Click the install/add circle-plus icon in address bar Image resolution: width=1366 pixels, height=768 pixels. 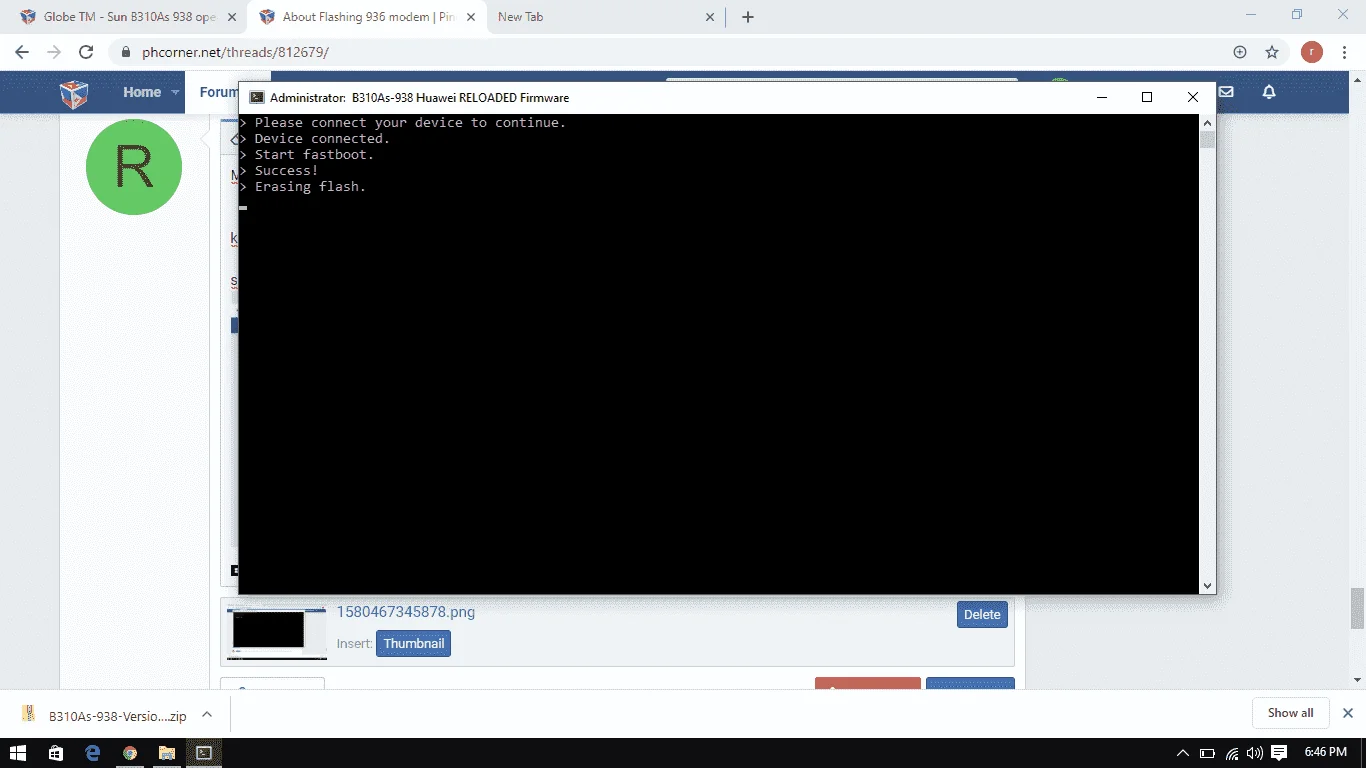point(1240,52)
